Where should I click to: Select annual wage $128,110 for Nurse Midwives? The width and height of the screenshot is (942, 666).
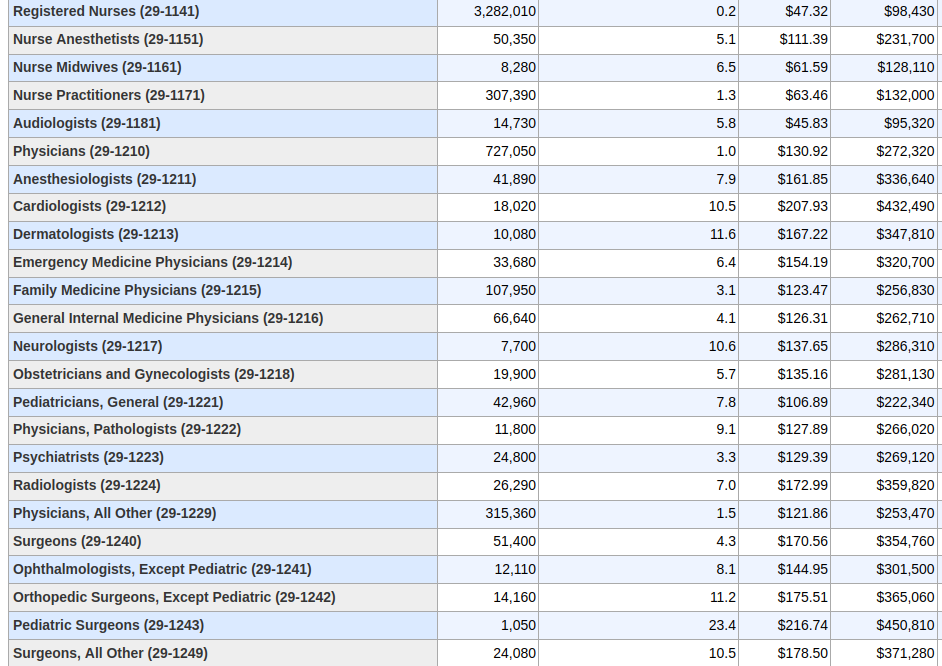point(905,67)
